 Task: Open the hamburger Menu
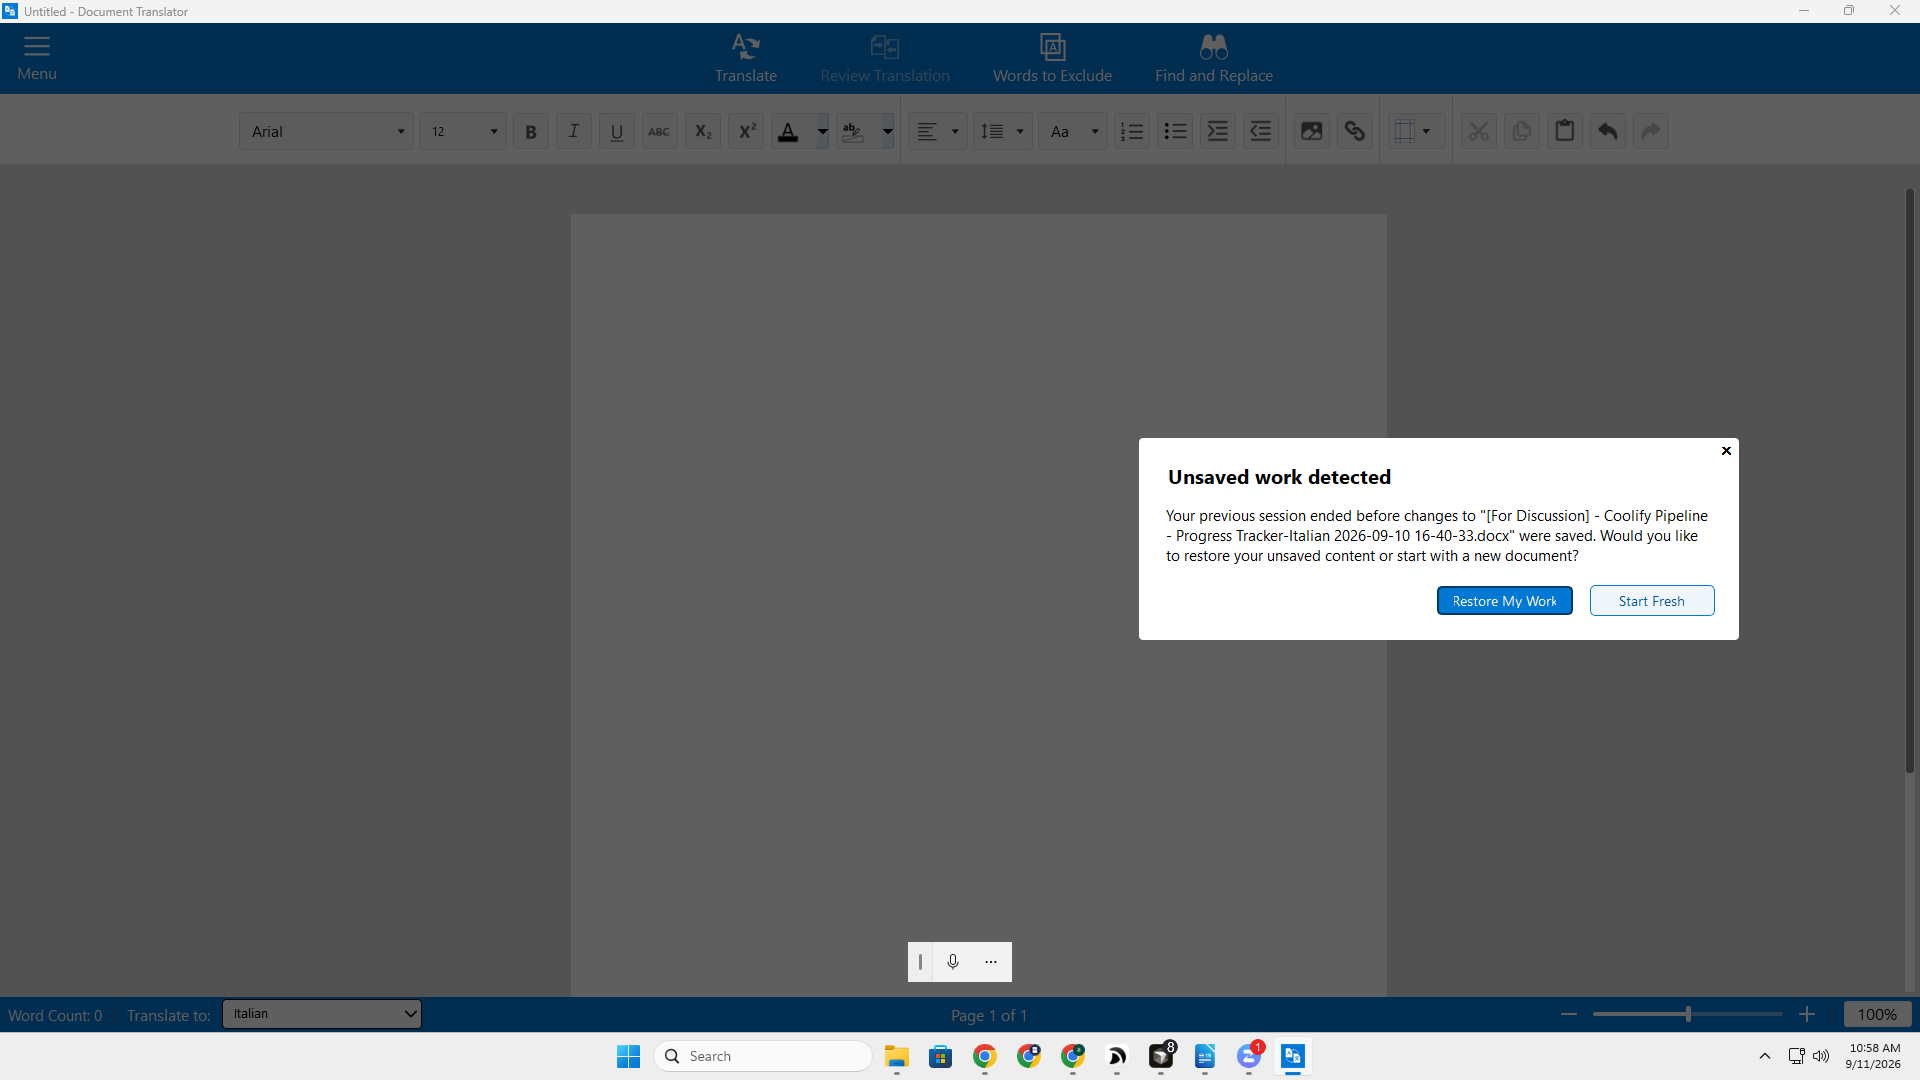37,58
